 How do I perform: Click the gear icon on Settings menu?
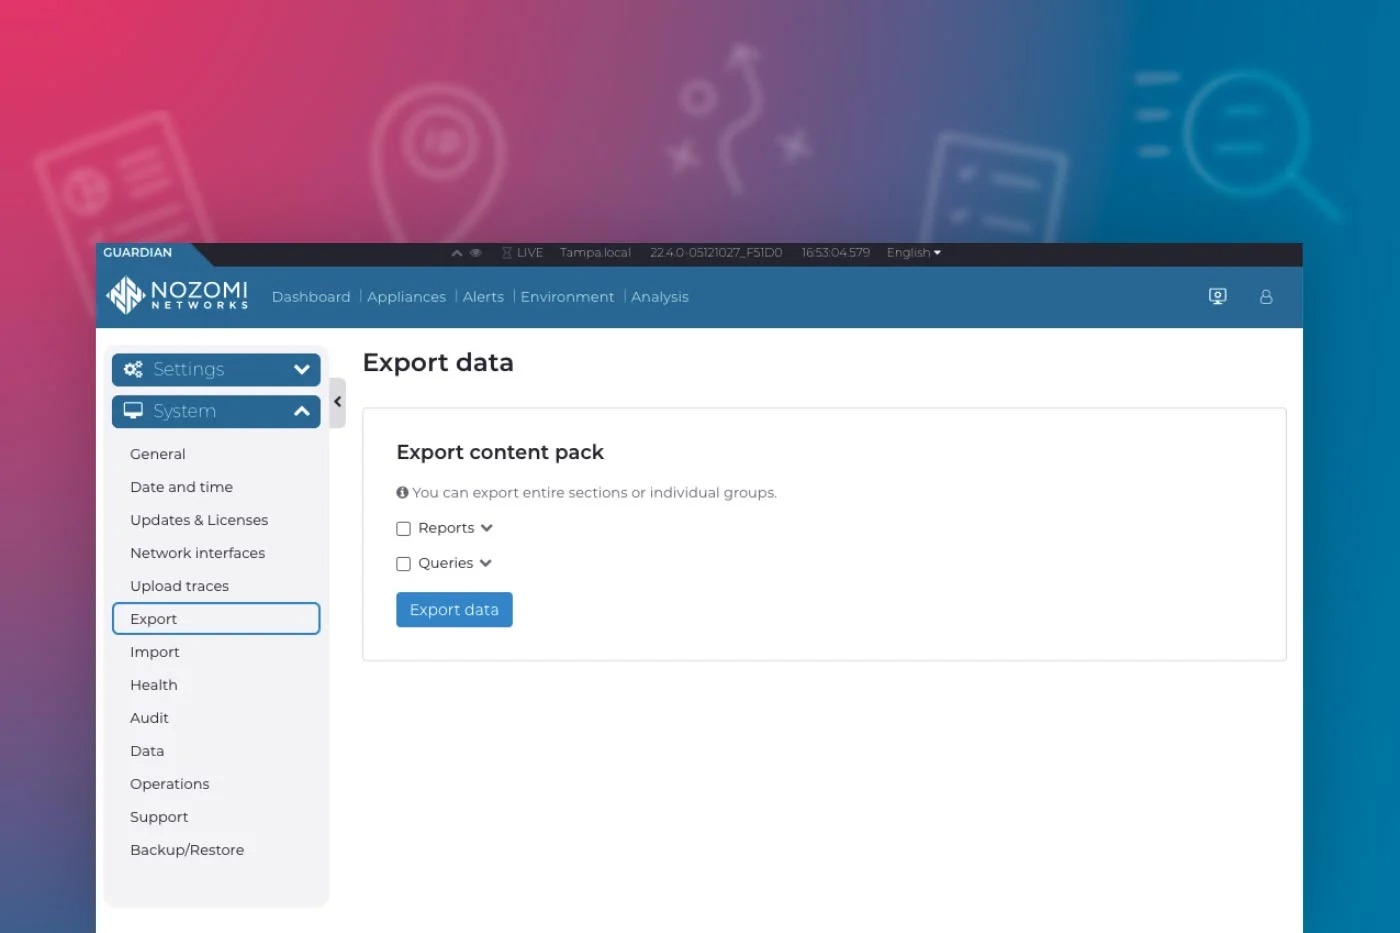point(133,369)
